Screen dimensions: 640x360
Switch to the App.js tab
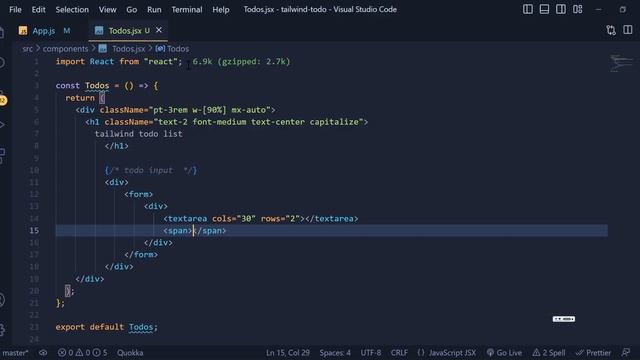(44, 31)
